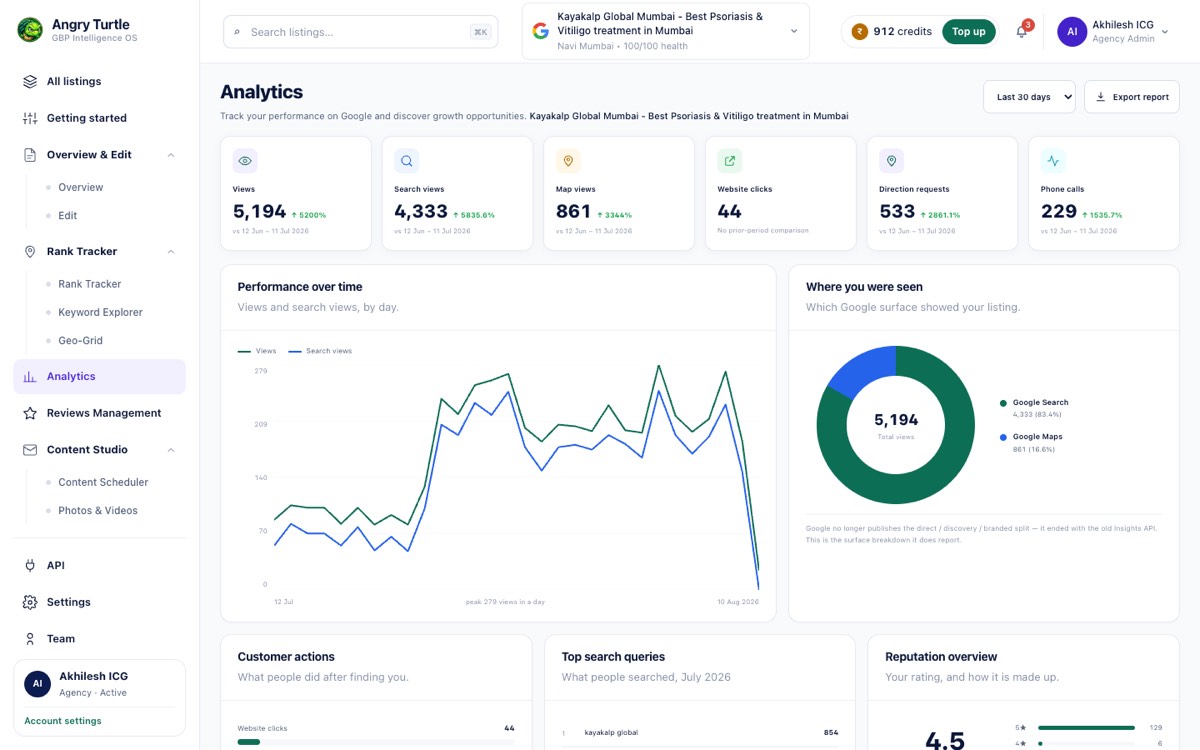Click the Top up button
The width and height of the screenshot is (1200, 750).
coord(968,32)
